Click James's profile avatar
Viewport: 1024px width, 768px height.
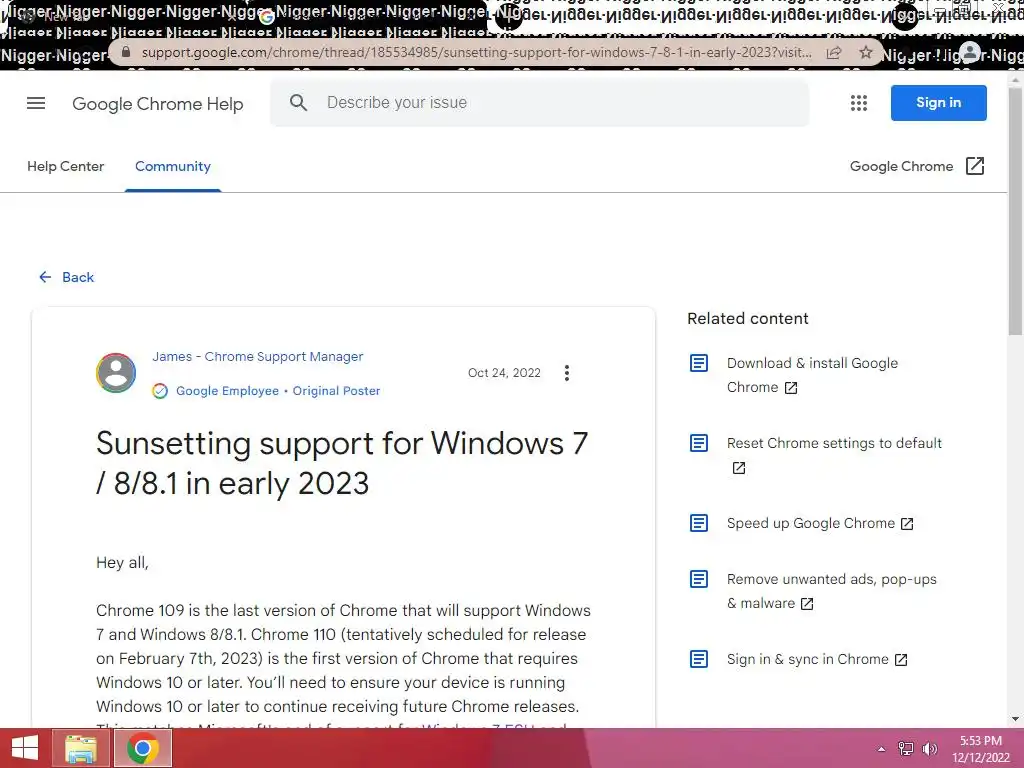click(116, 373)
